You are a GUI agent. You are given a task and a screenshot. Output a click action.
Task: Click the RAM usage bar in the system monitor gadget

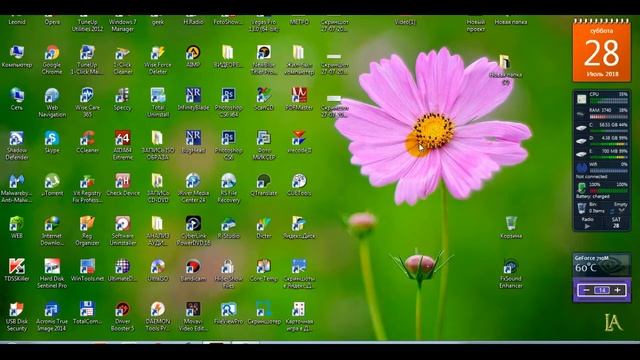point(608,117)
